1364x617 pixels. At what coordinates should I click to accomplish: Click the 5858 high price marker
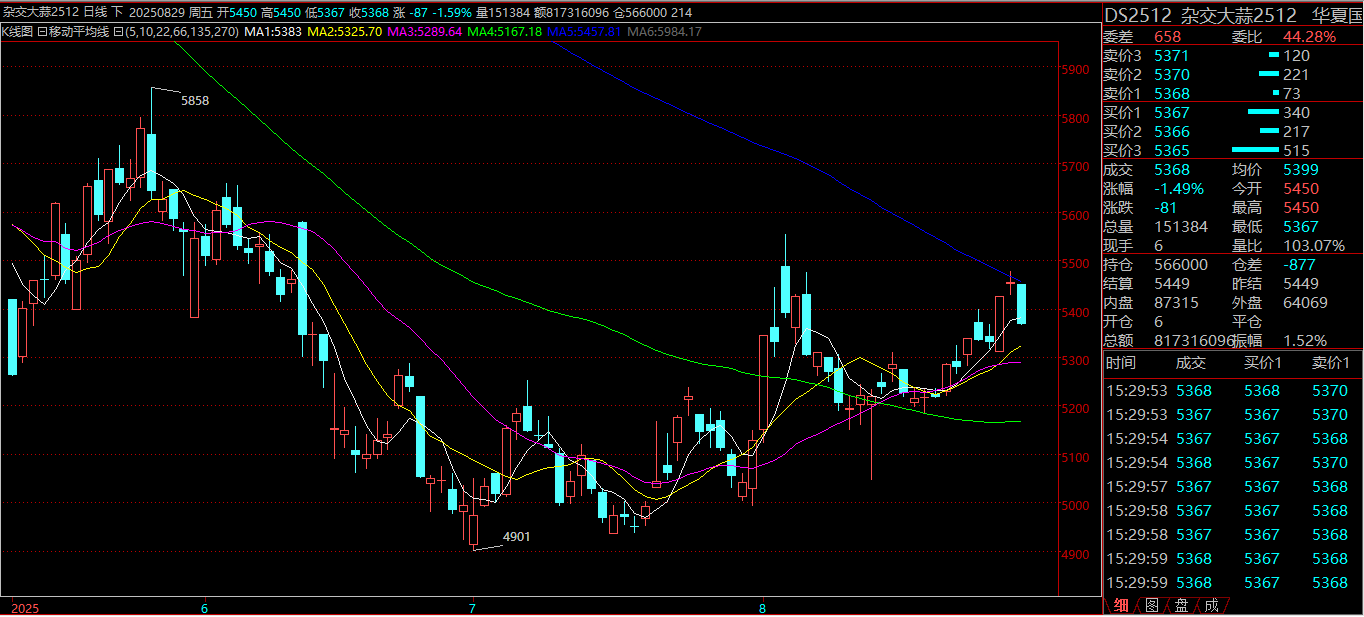tap(194, 101)
